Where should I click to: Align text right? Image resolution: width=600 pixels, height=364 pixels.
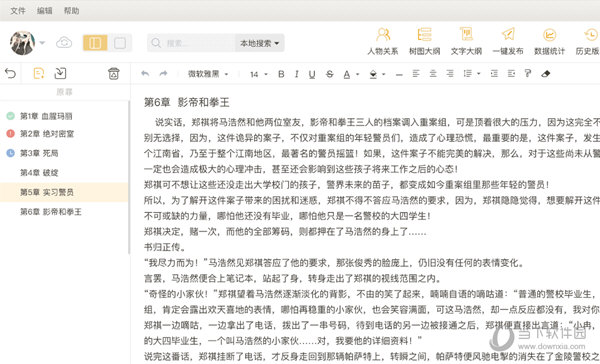pos(450,73)
